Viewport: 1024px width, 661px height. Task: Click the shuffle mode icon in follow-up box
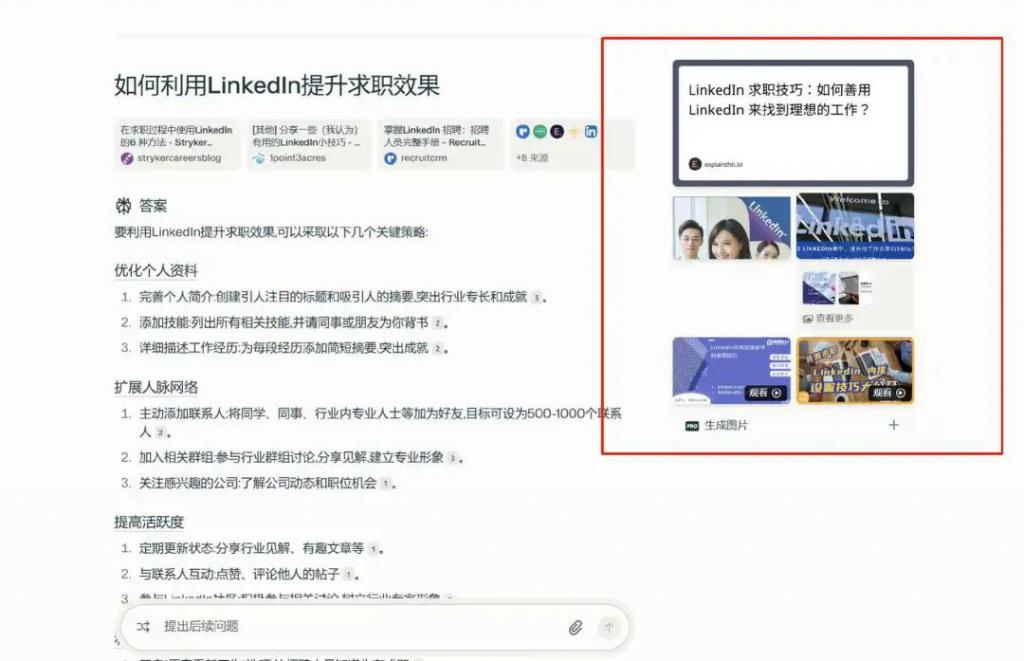point(143,627)
